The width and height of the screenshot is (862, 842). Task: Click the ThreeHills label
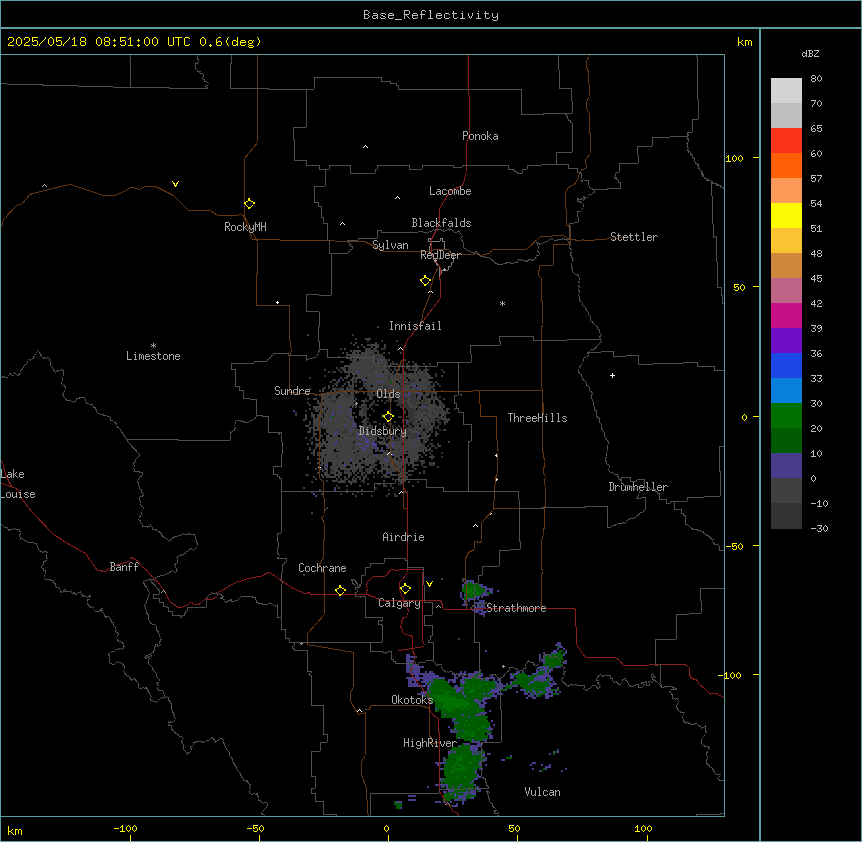pyautogui.click(x=537, y=418)
